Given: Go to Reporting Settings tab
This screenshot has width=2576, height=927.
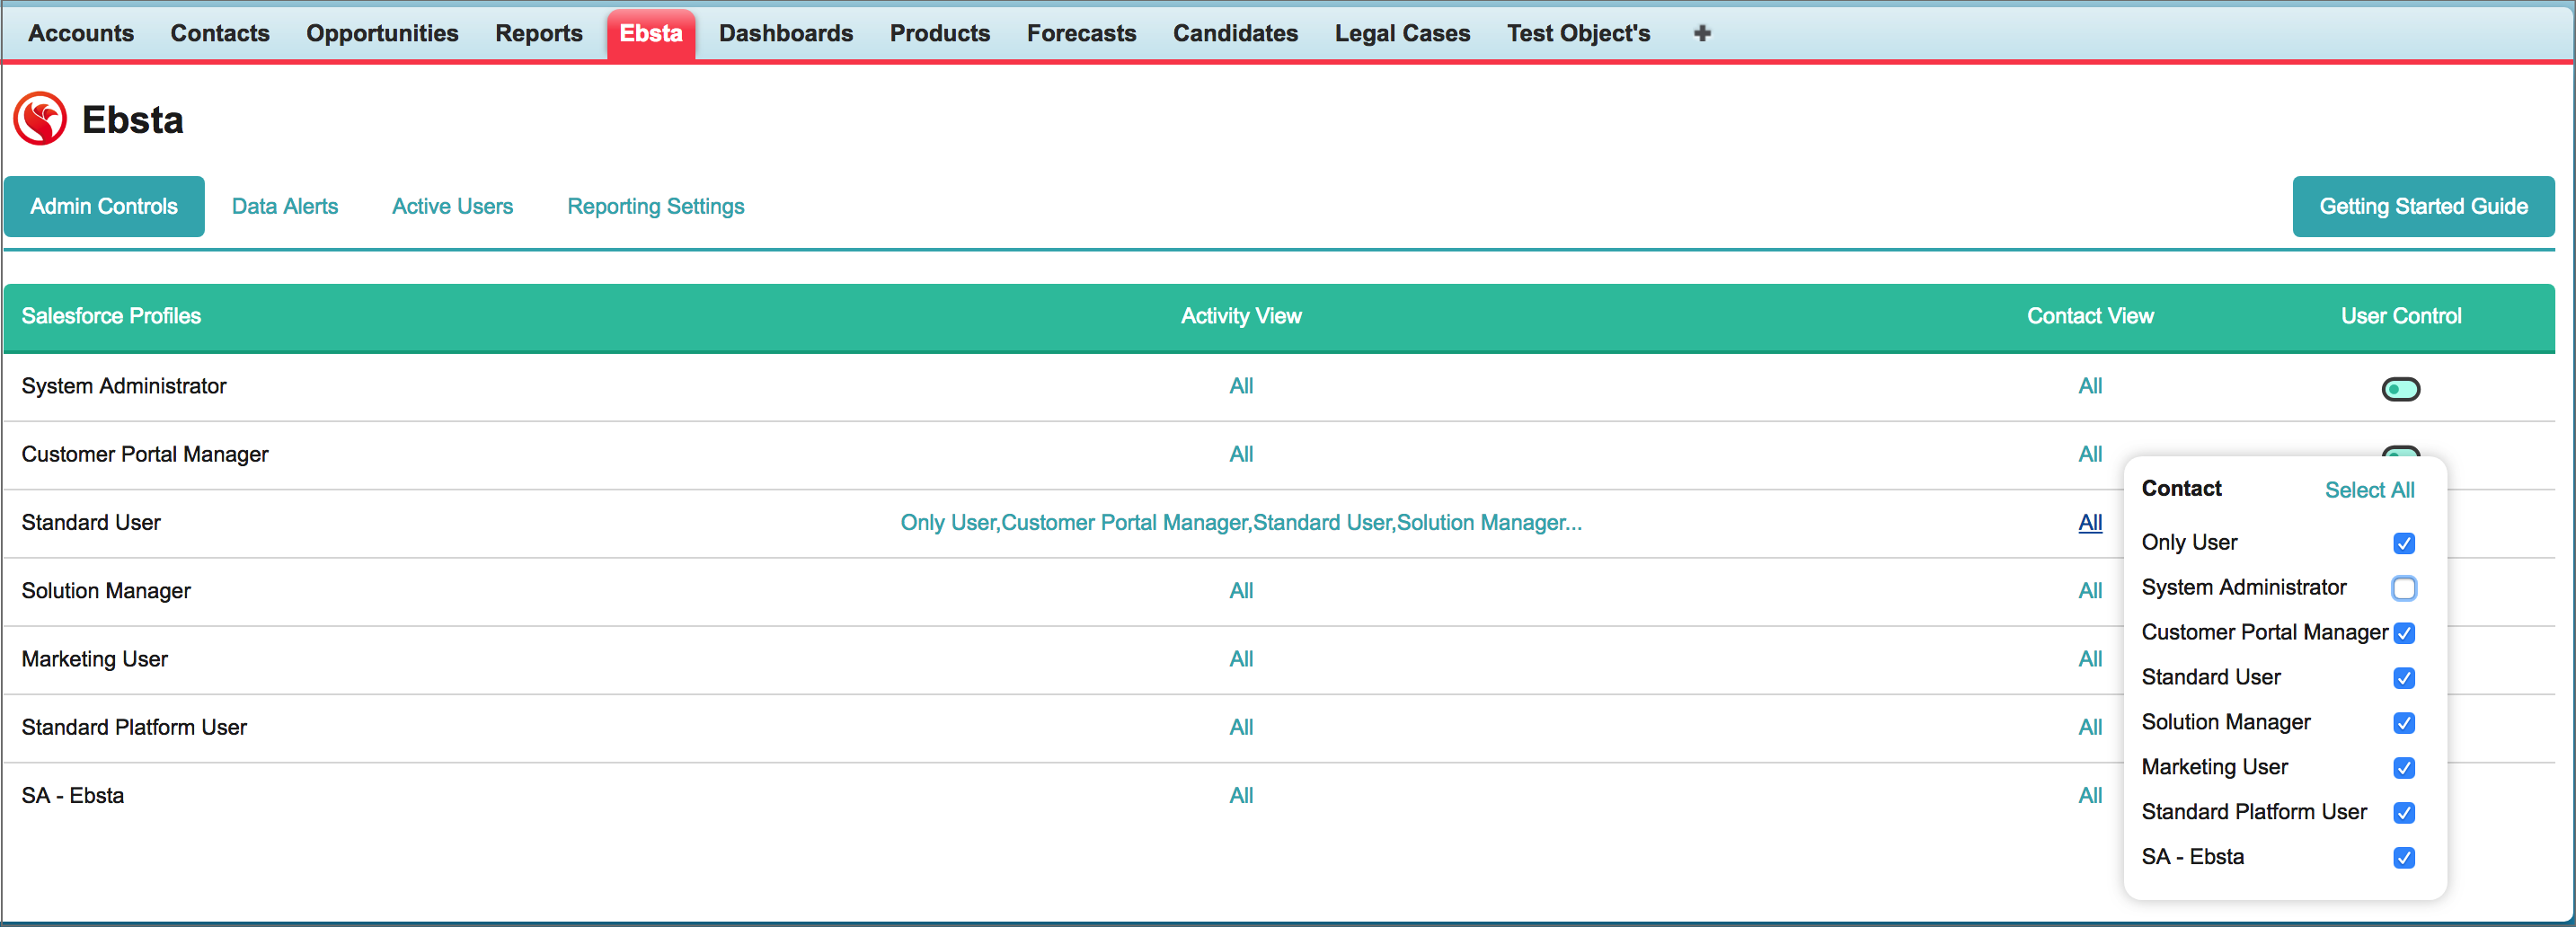Looking at the screenshot, I should click(x=655, y=206).
